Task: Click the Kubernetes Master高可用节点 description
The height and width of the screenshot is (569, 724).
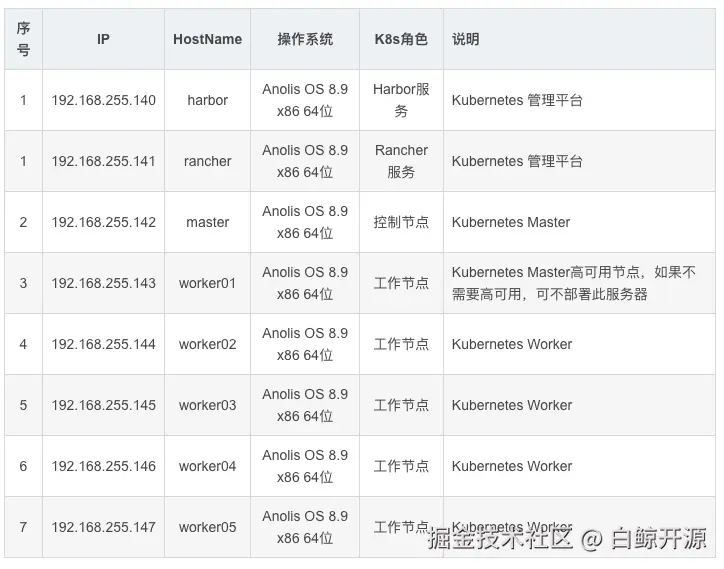Action: pos(573,283)
